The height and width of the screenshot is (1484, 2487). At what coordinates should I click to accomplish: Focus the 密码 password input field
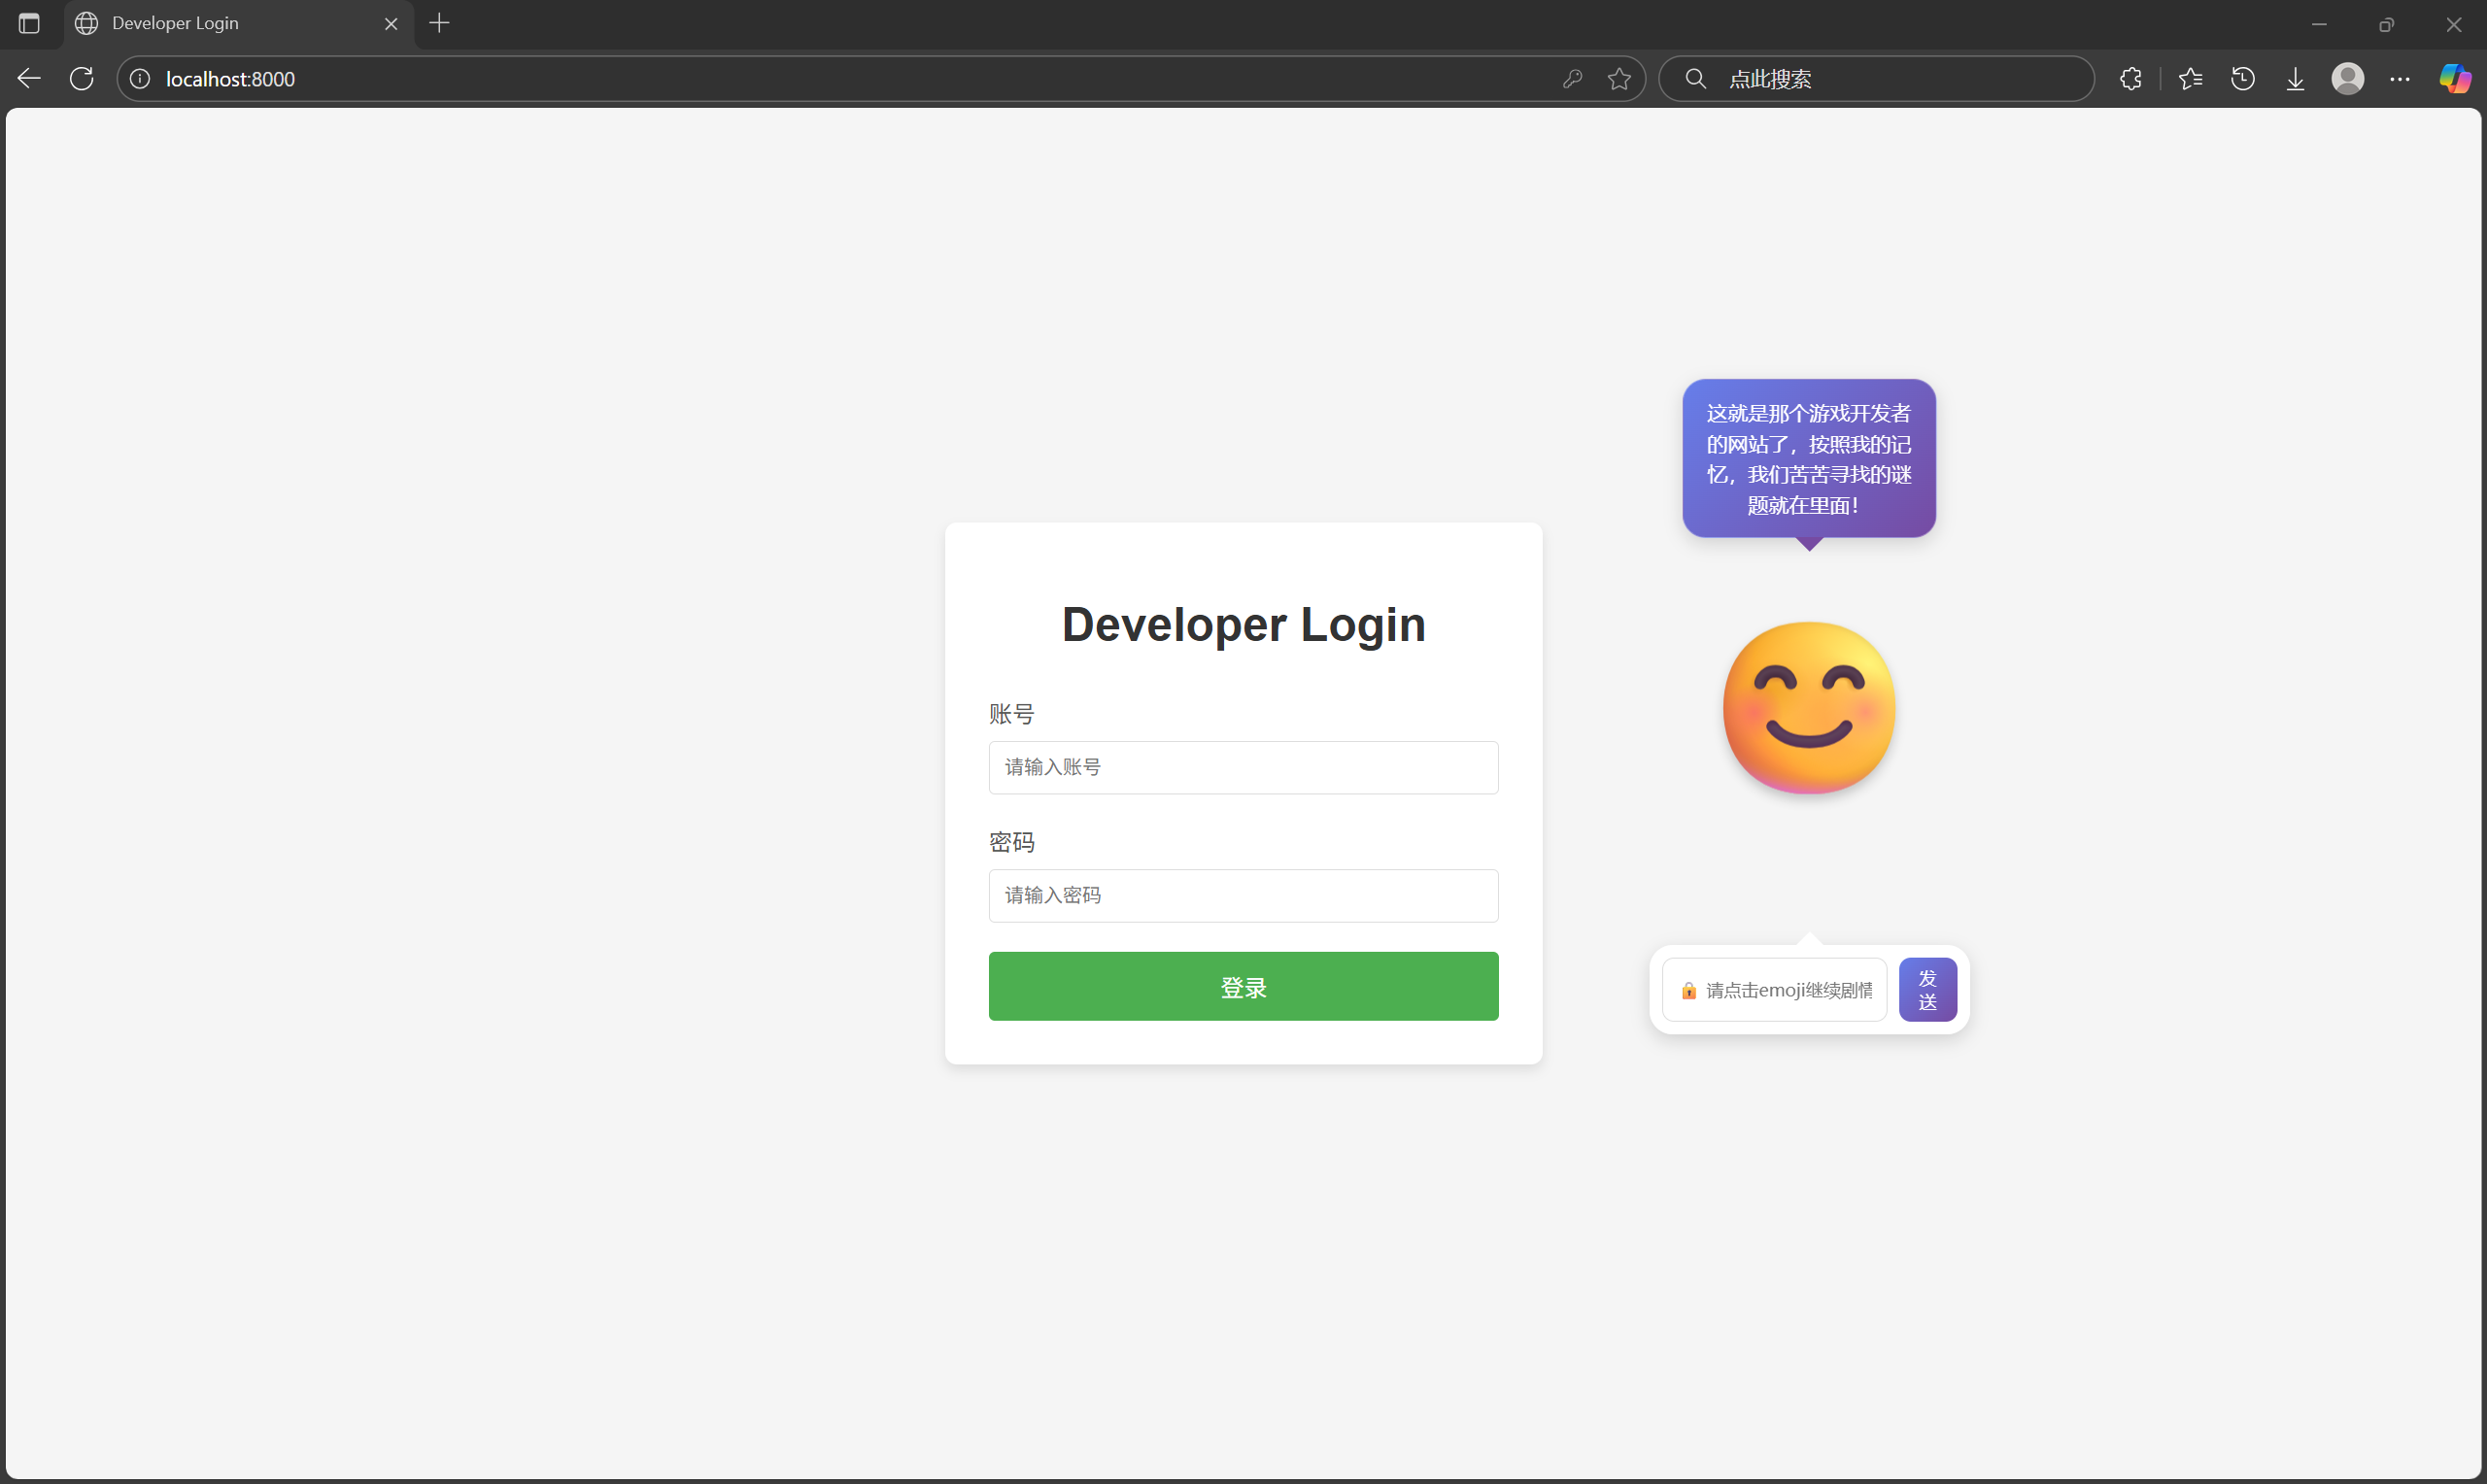[x=1243, y=895]
